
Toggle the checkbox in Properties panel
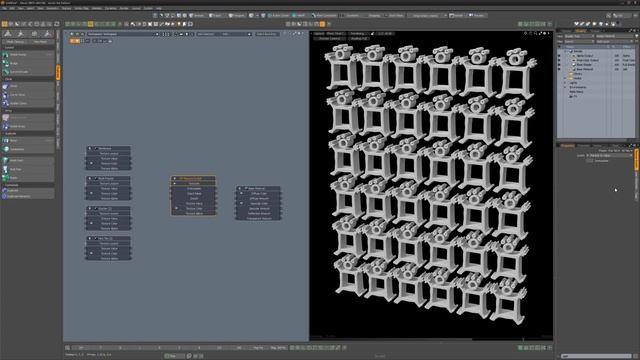coord(589,161)
